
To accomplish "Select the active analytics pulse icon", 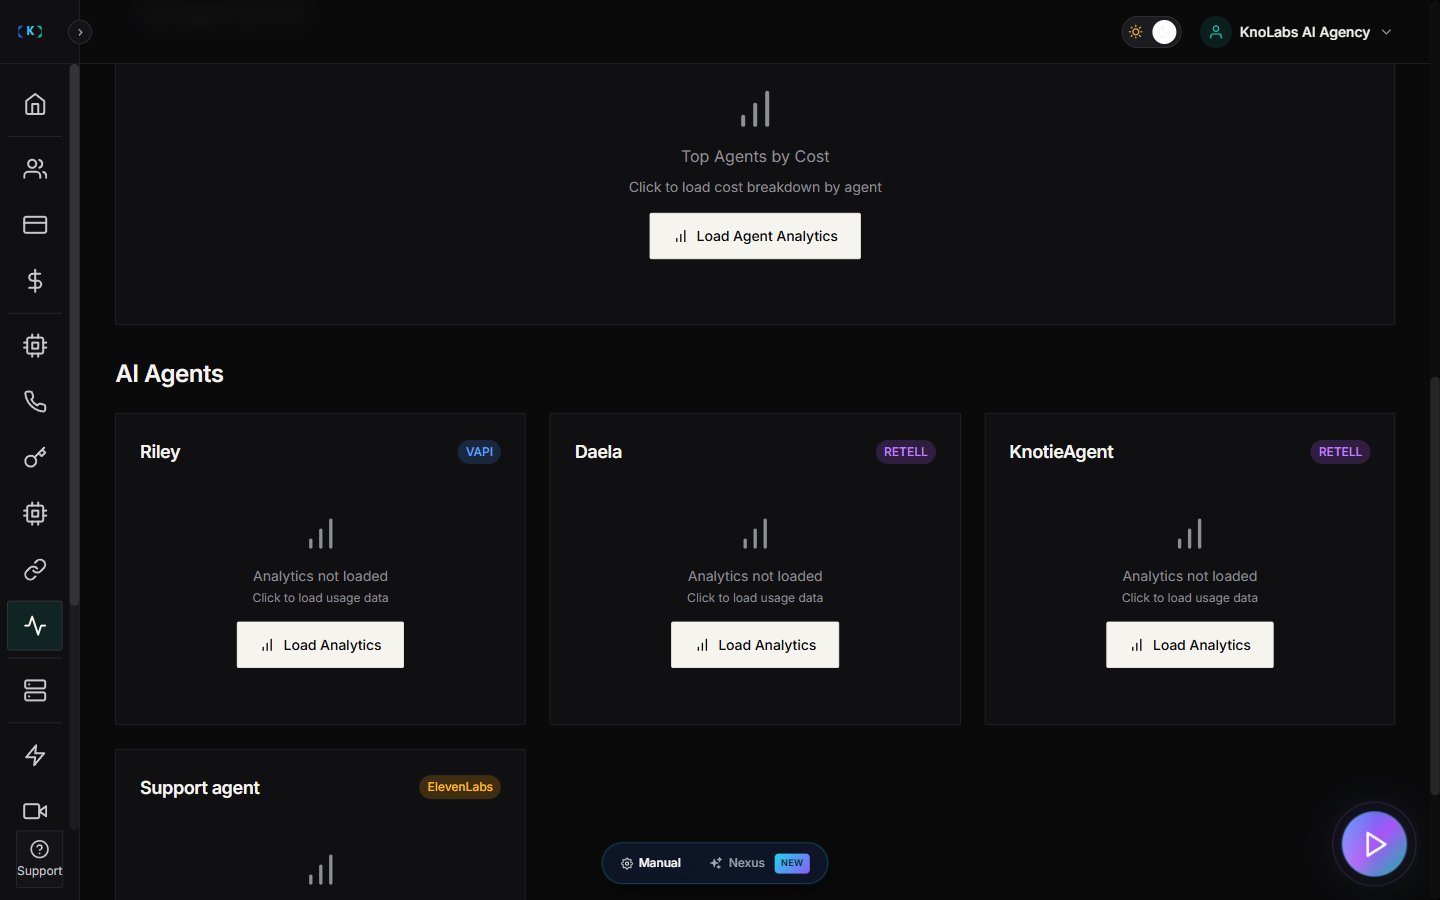I will click(x=35, y=626).
